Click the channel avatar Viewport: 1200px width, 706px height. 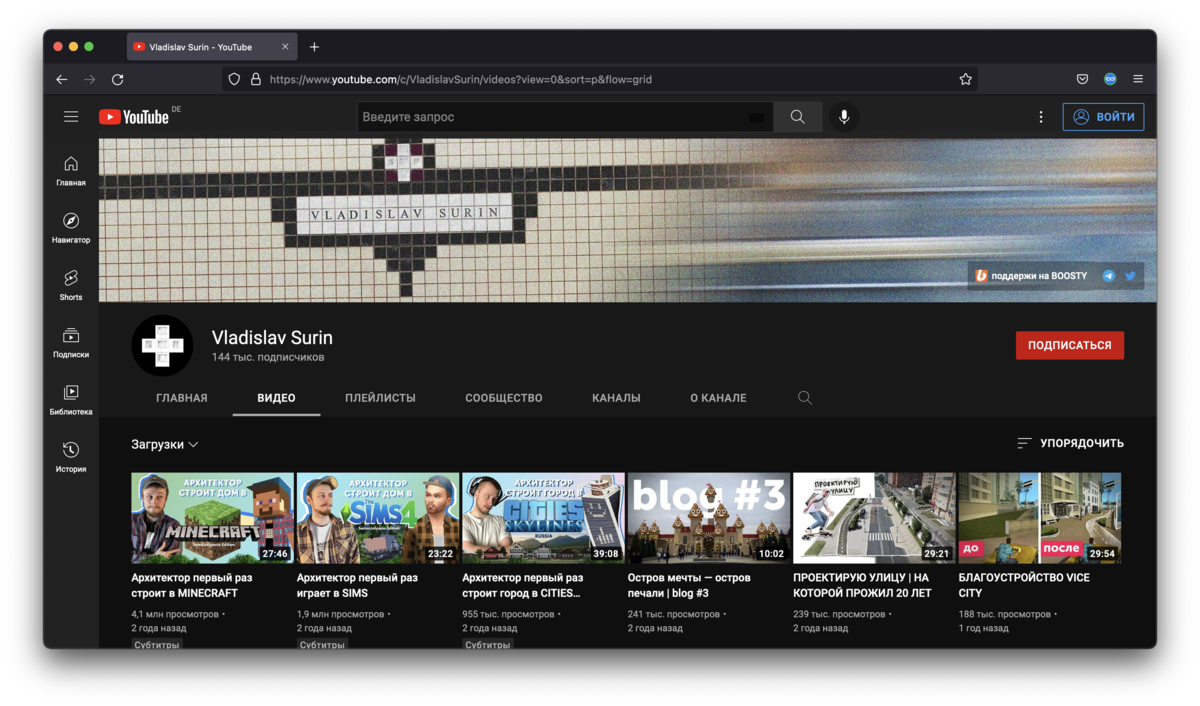[x=162, y=346]
